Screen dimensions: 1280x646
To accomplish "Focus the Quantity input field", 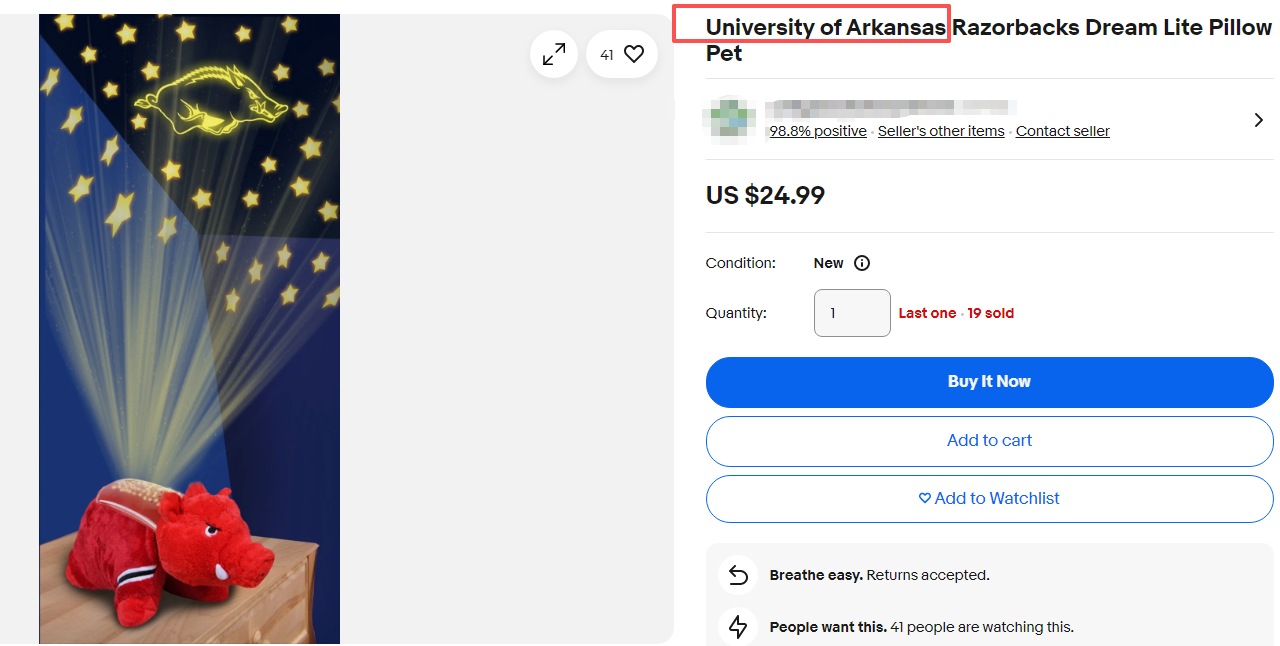I will 852,313.
